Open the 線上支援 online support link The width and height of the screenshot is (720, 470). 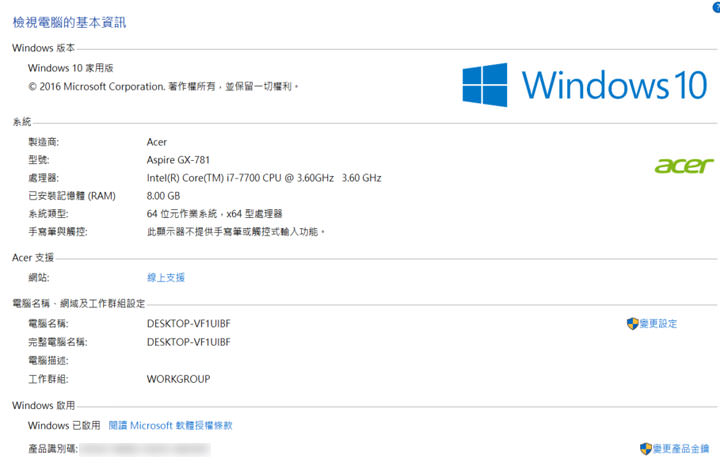(166, 277)
